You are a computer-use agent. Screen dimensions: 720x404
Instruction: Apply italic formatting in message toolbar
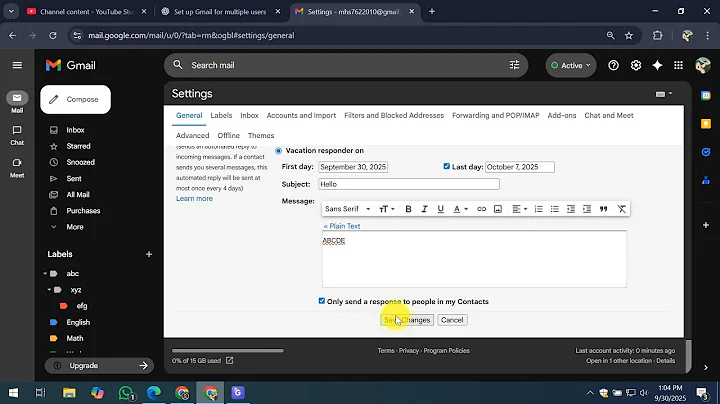click(x=424, y=209)
